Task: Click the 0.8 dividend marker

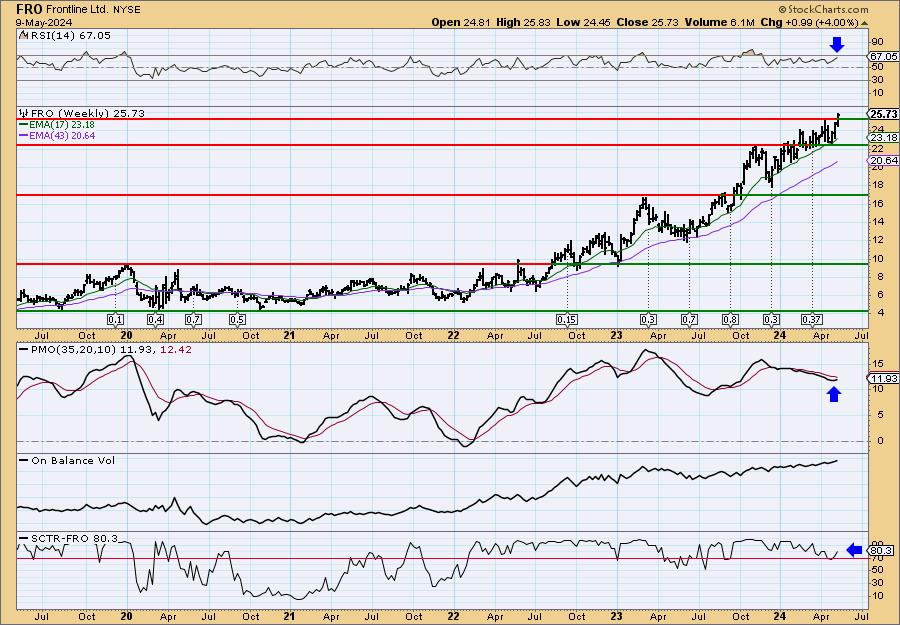Action: pyautogui.click(x=731, y=320)
